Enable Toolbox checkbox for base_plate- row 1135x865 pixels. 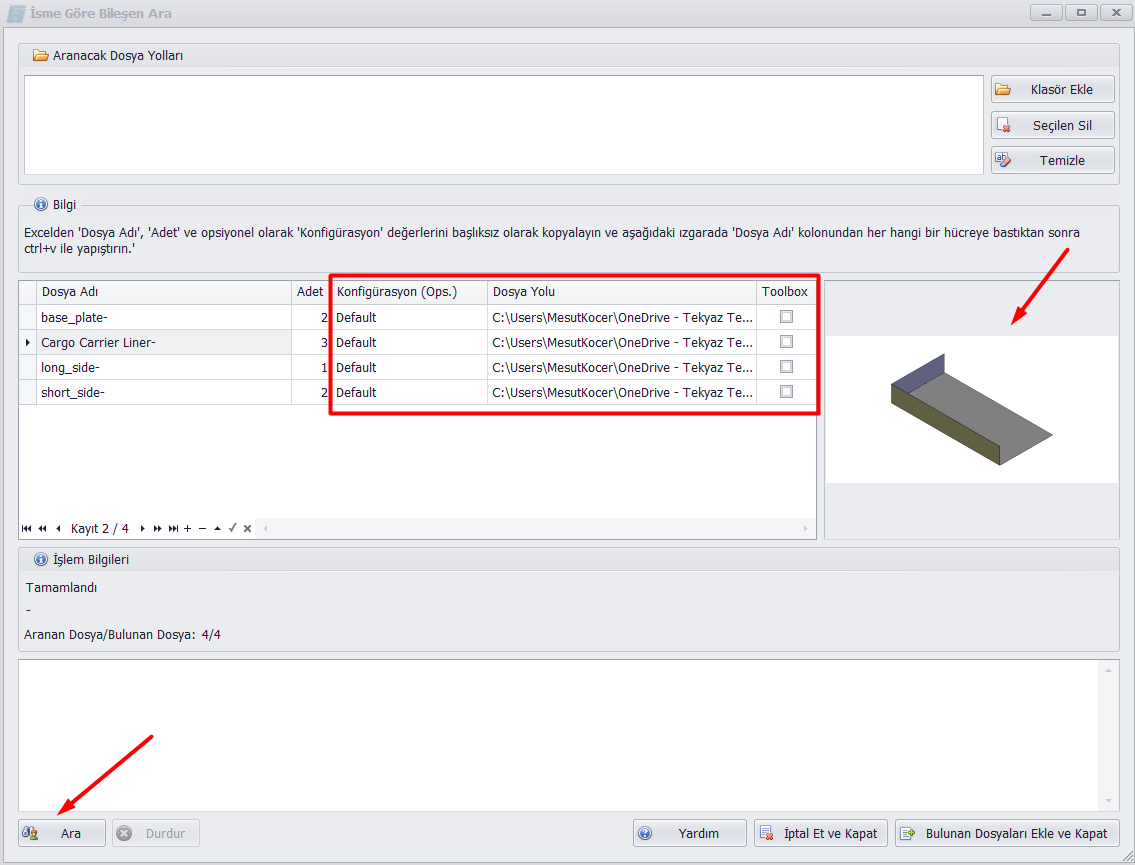click(x=786, y=316)
